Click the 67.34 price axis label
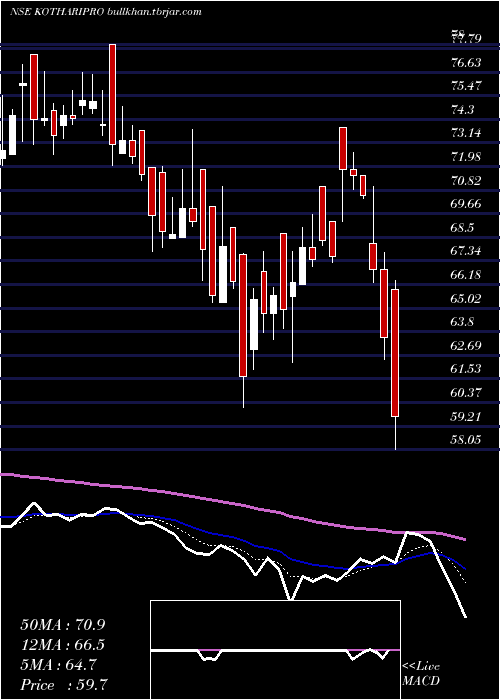500x700 pixels. tap(466, 251)
